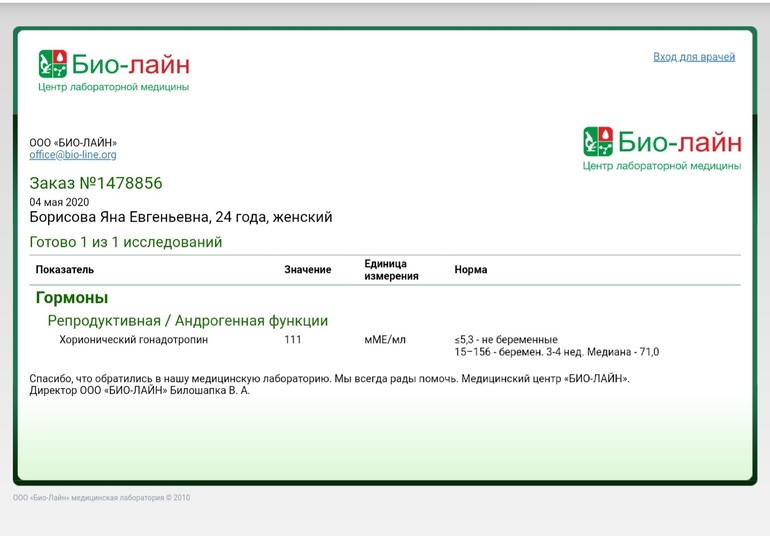
Task: Open the 'Вход для врачей' link
Action: tap(694, 57)
